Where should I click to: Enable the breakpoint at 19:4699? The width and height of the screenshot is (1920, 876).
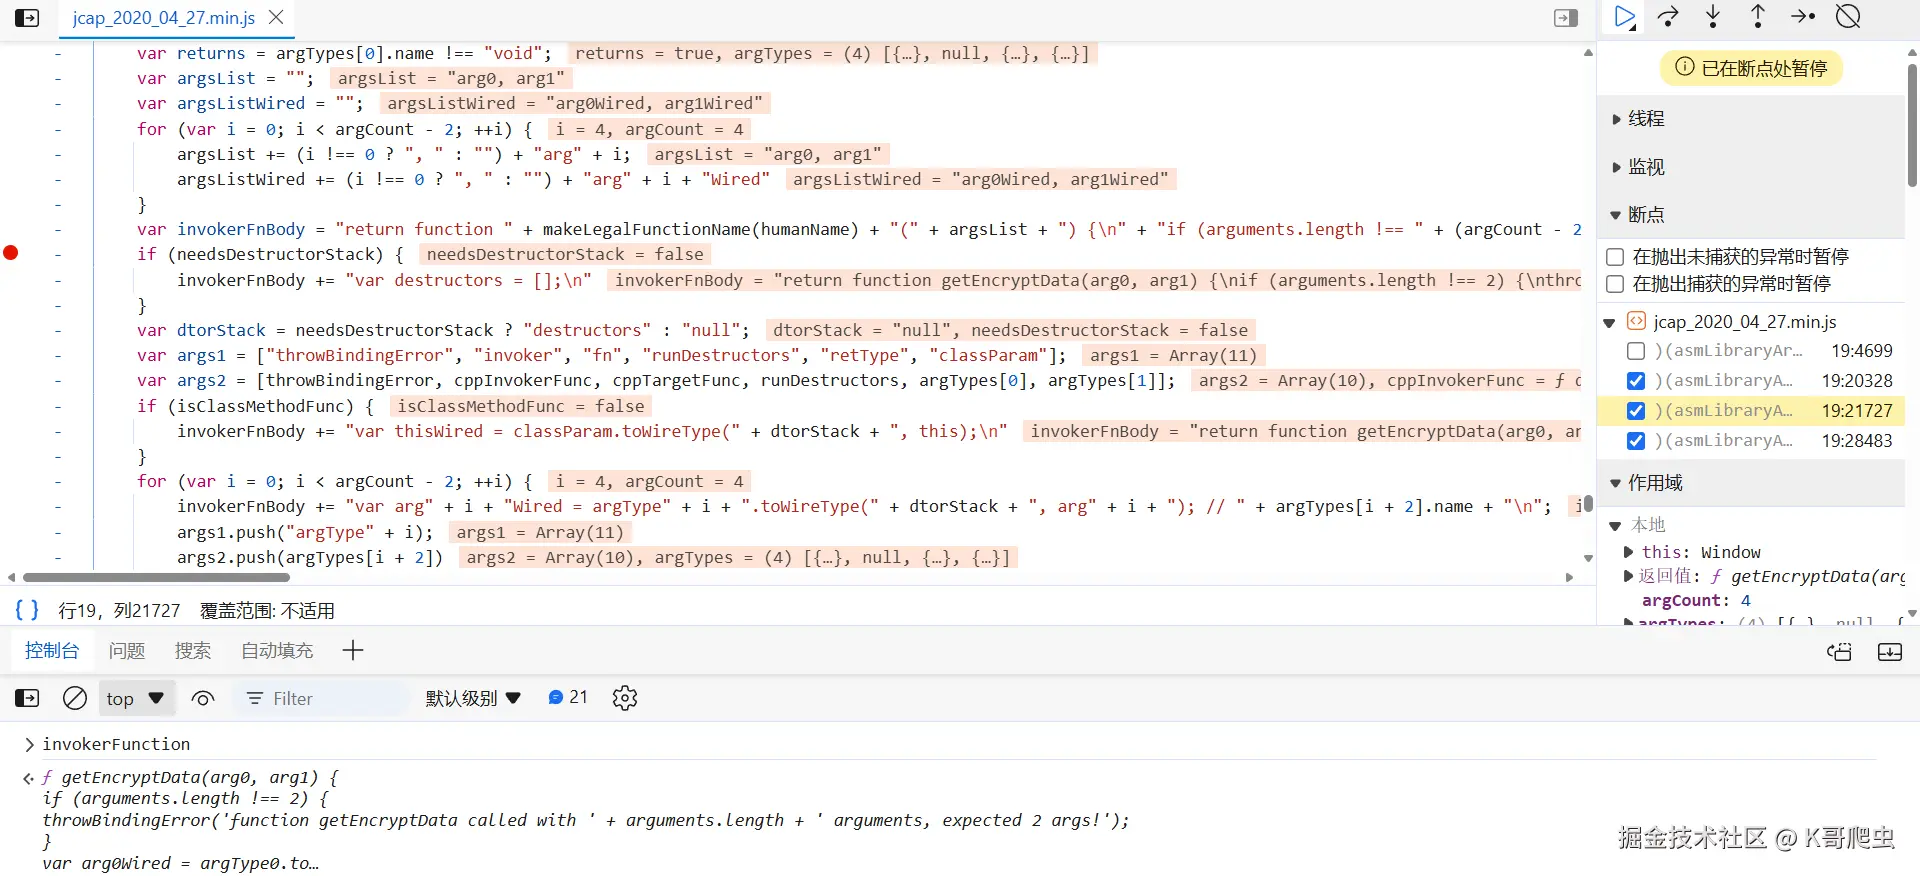coord(1636,351)
